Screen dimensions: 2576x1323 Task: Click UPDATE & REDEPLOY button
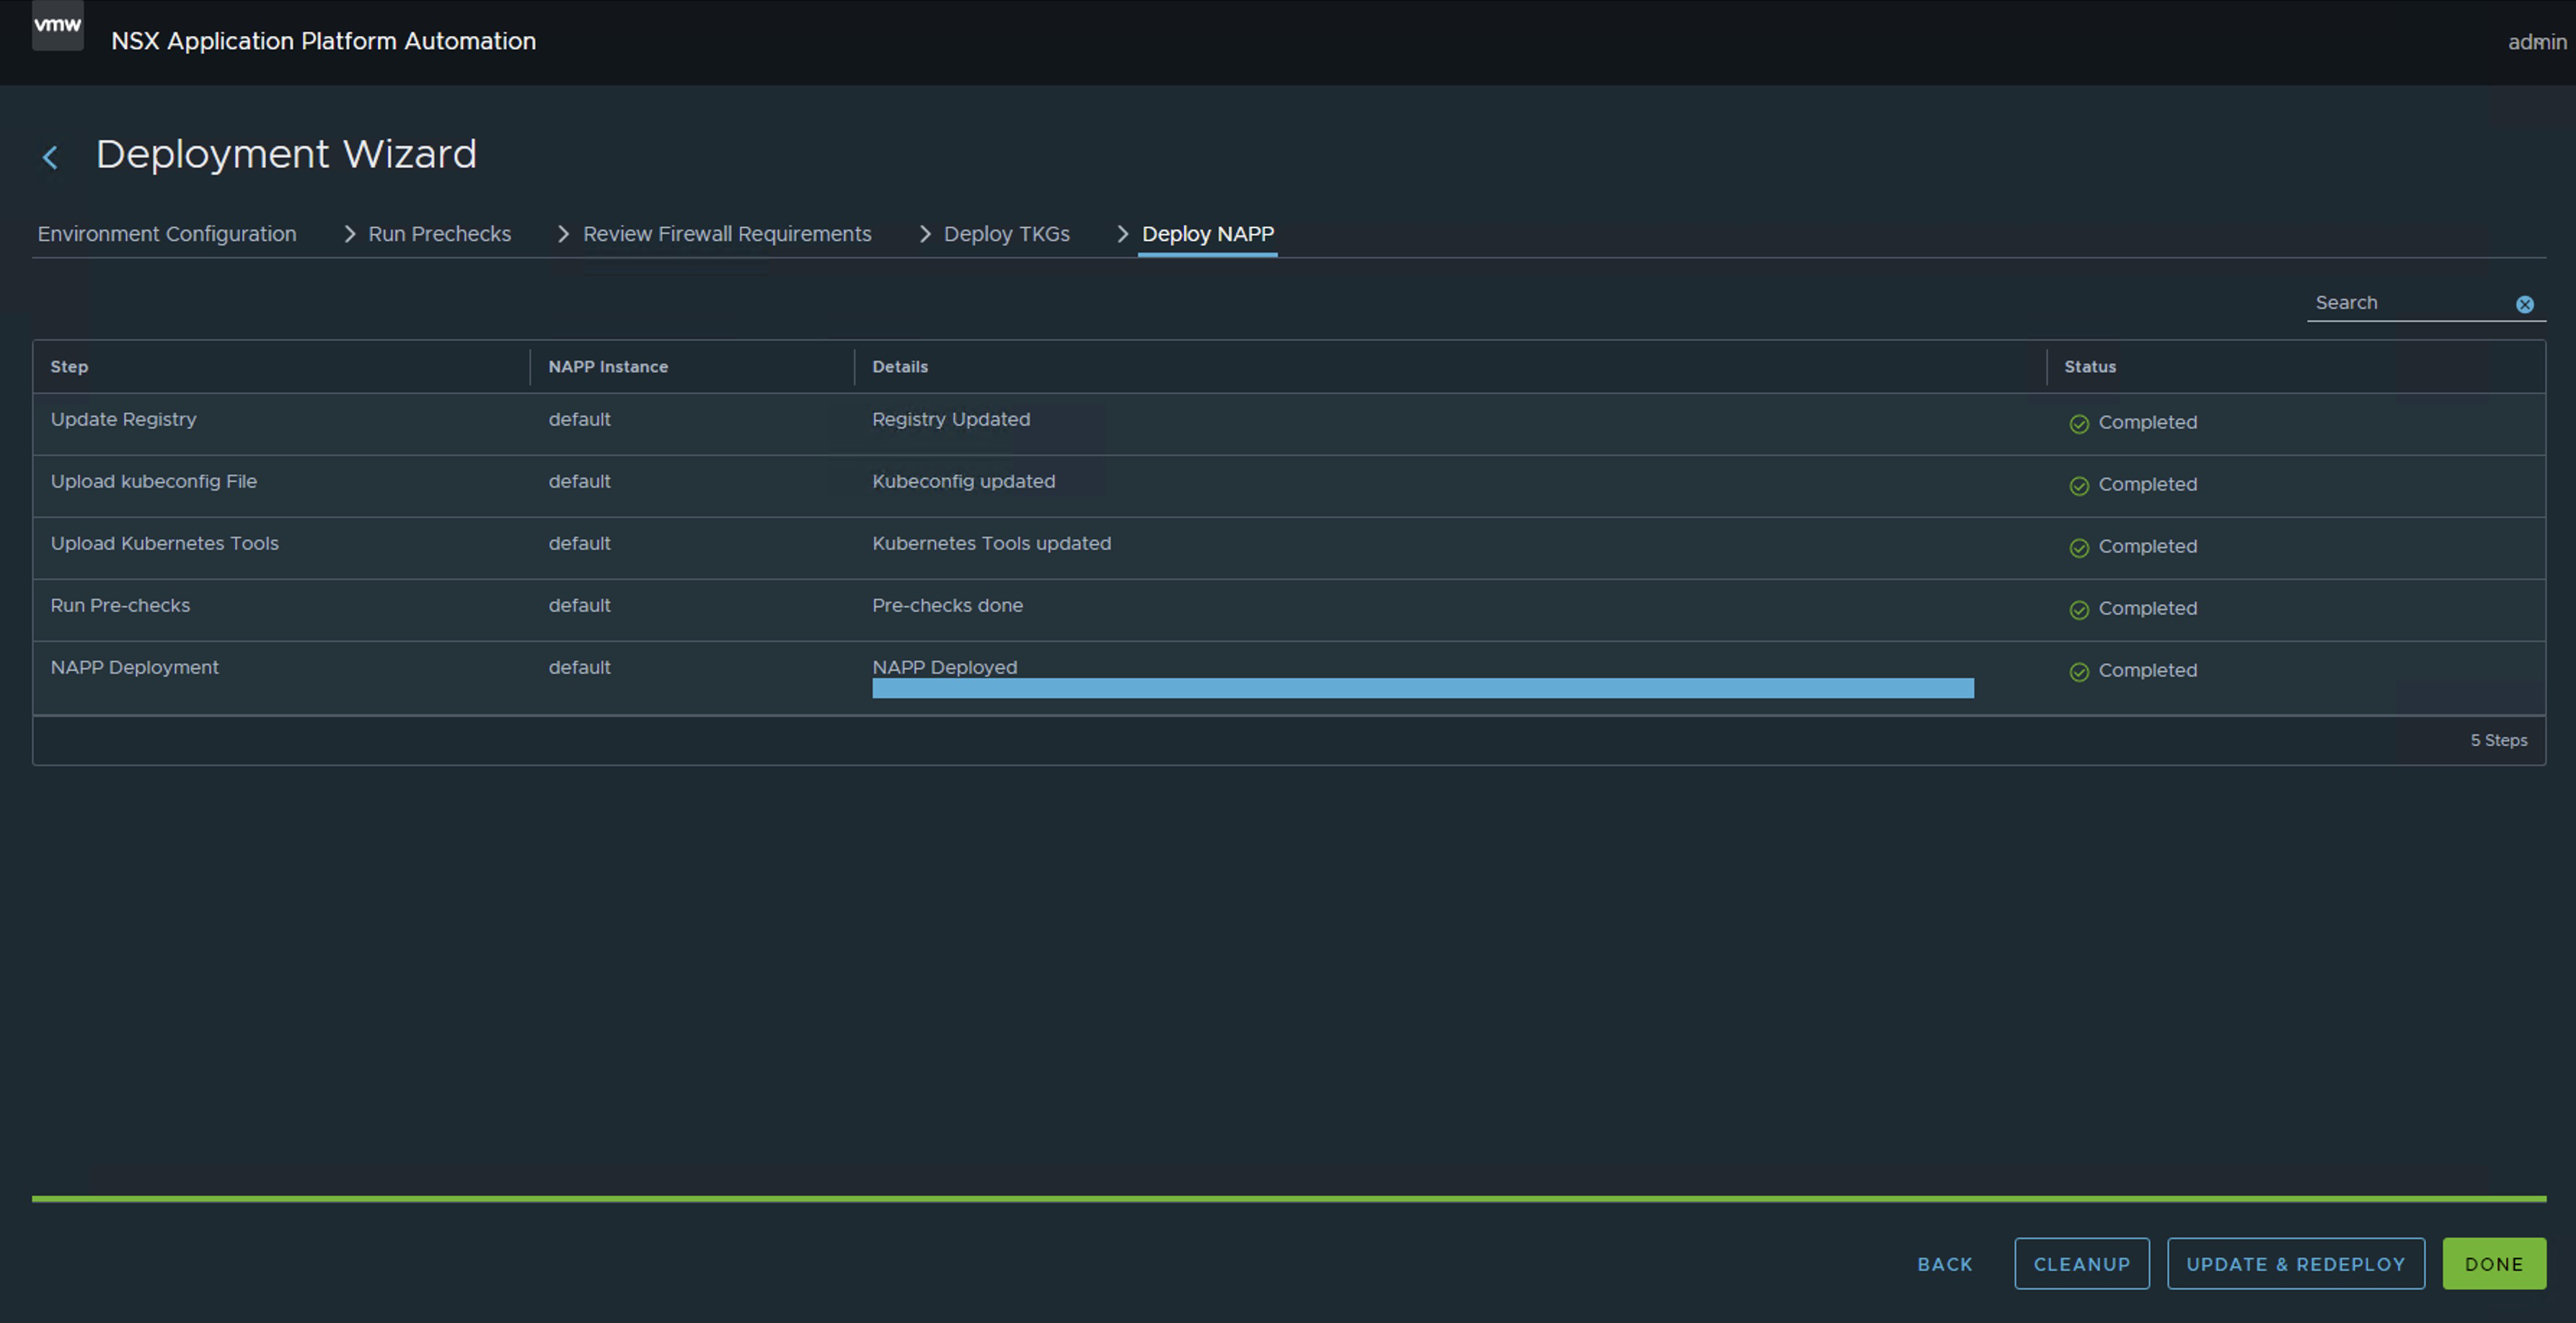[x=2296, y=1264]
